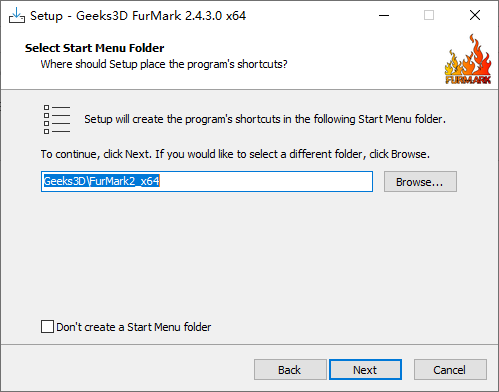This screenshot has height=392, width=499.
Task: Click the 'Where should Setup place' subtitle
Action: click(x=164, y=64)
